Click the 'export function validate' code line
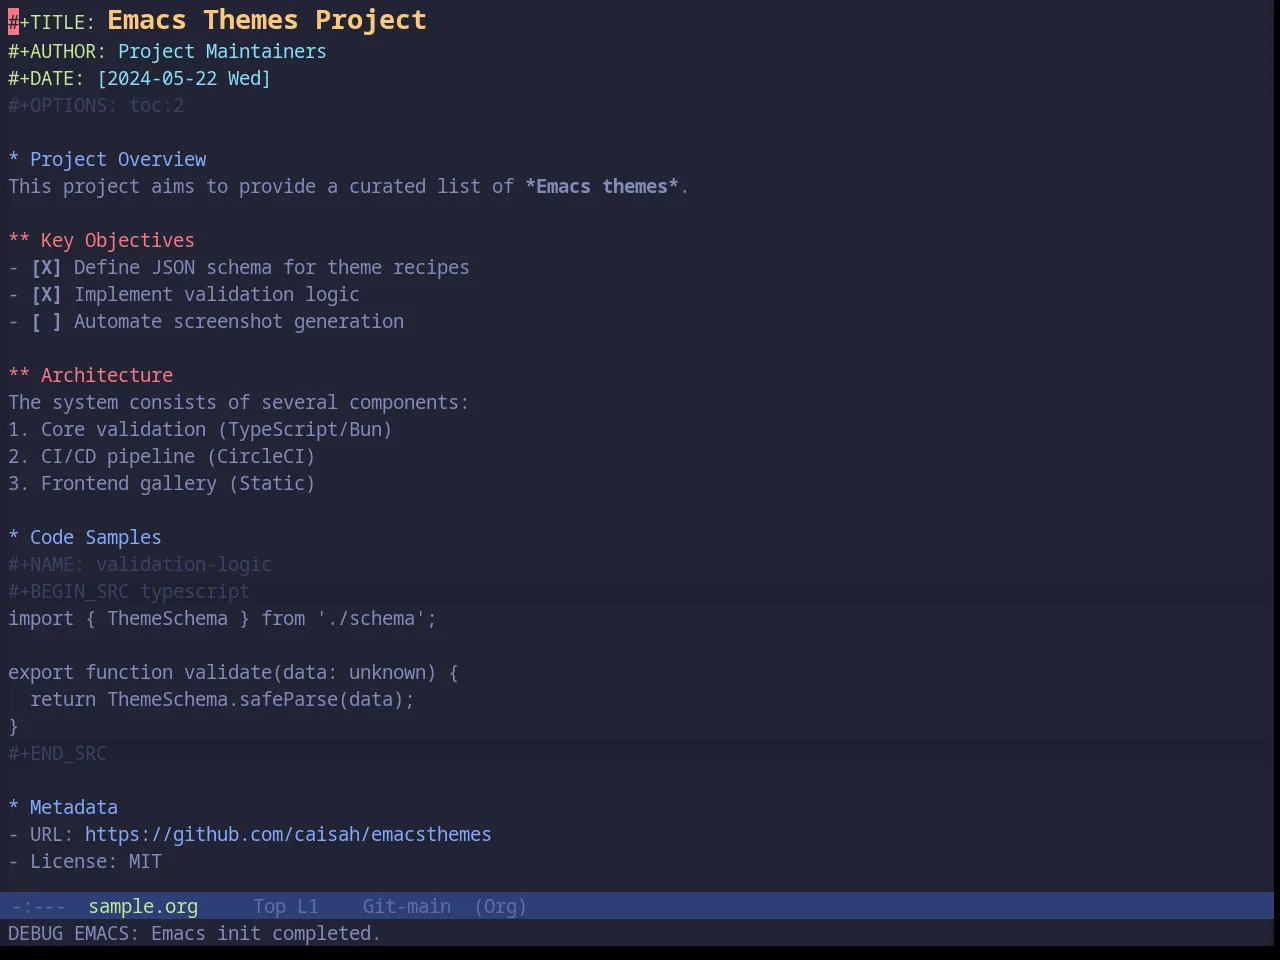This screenshot has width=1280, height=960. pos(233,672)
